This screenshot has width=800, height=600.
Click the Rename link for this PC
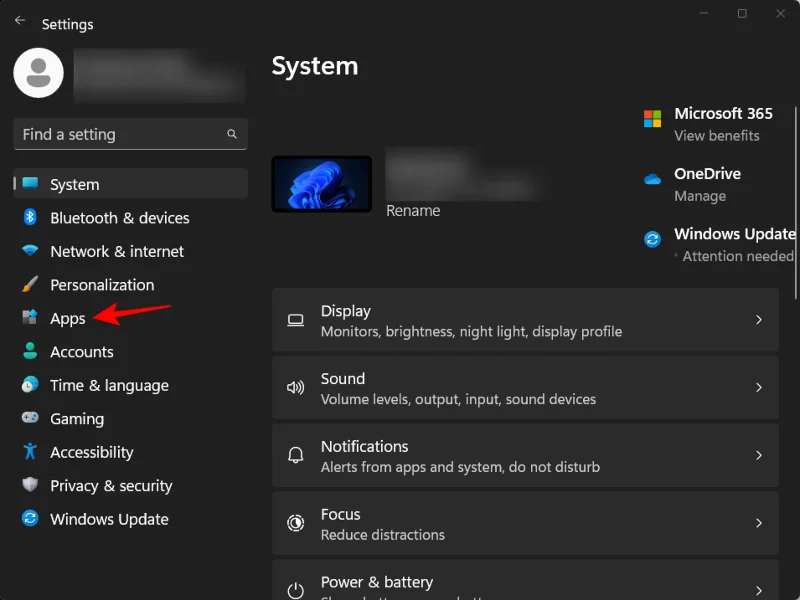tap(413, 210)
